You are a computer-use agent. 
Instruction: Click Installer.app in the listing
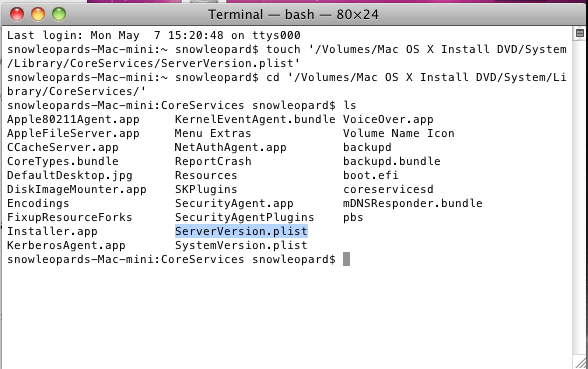pyautogui.click(x=52, y=231)
